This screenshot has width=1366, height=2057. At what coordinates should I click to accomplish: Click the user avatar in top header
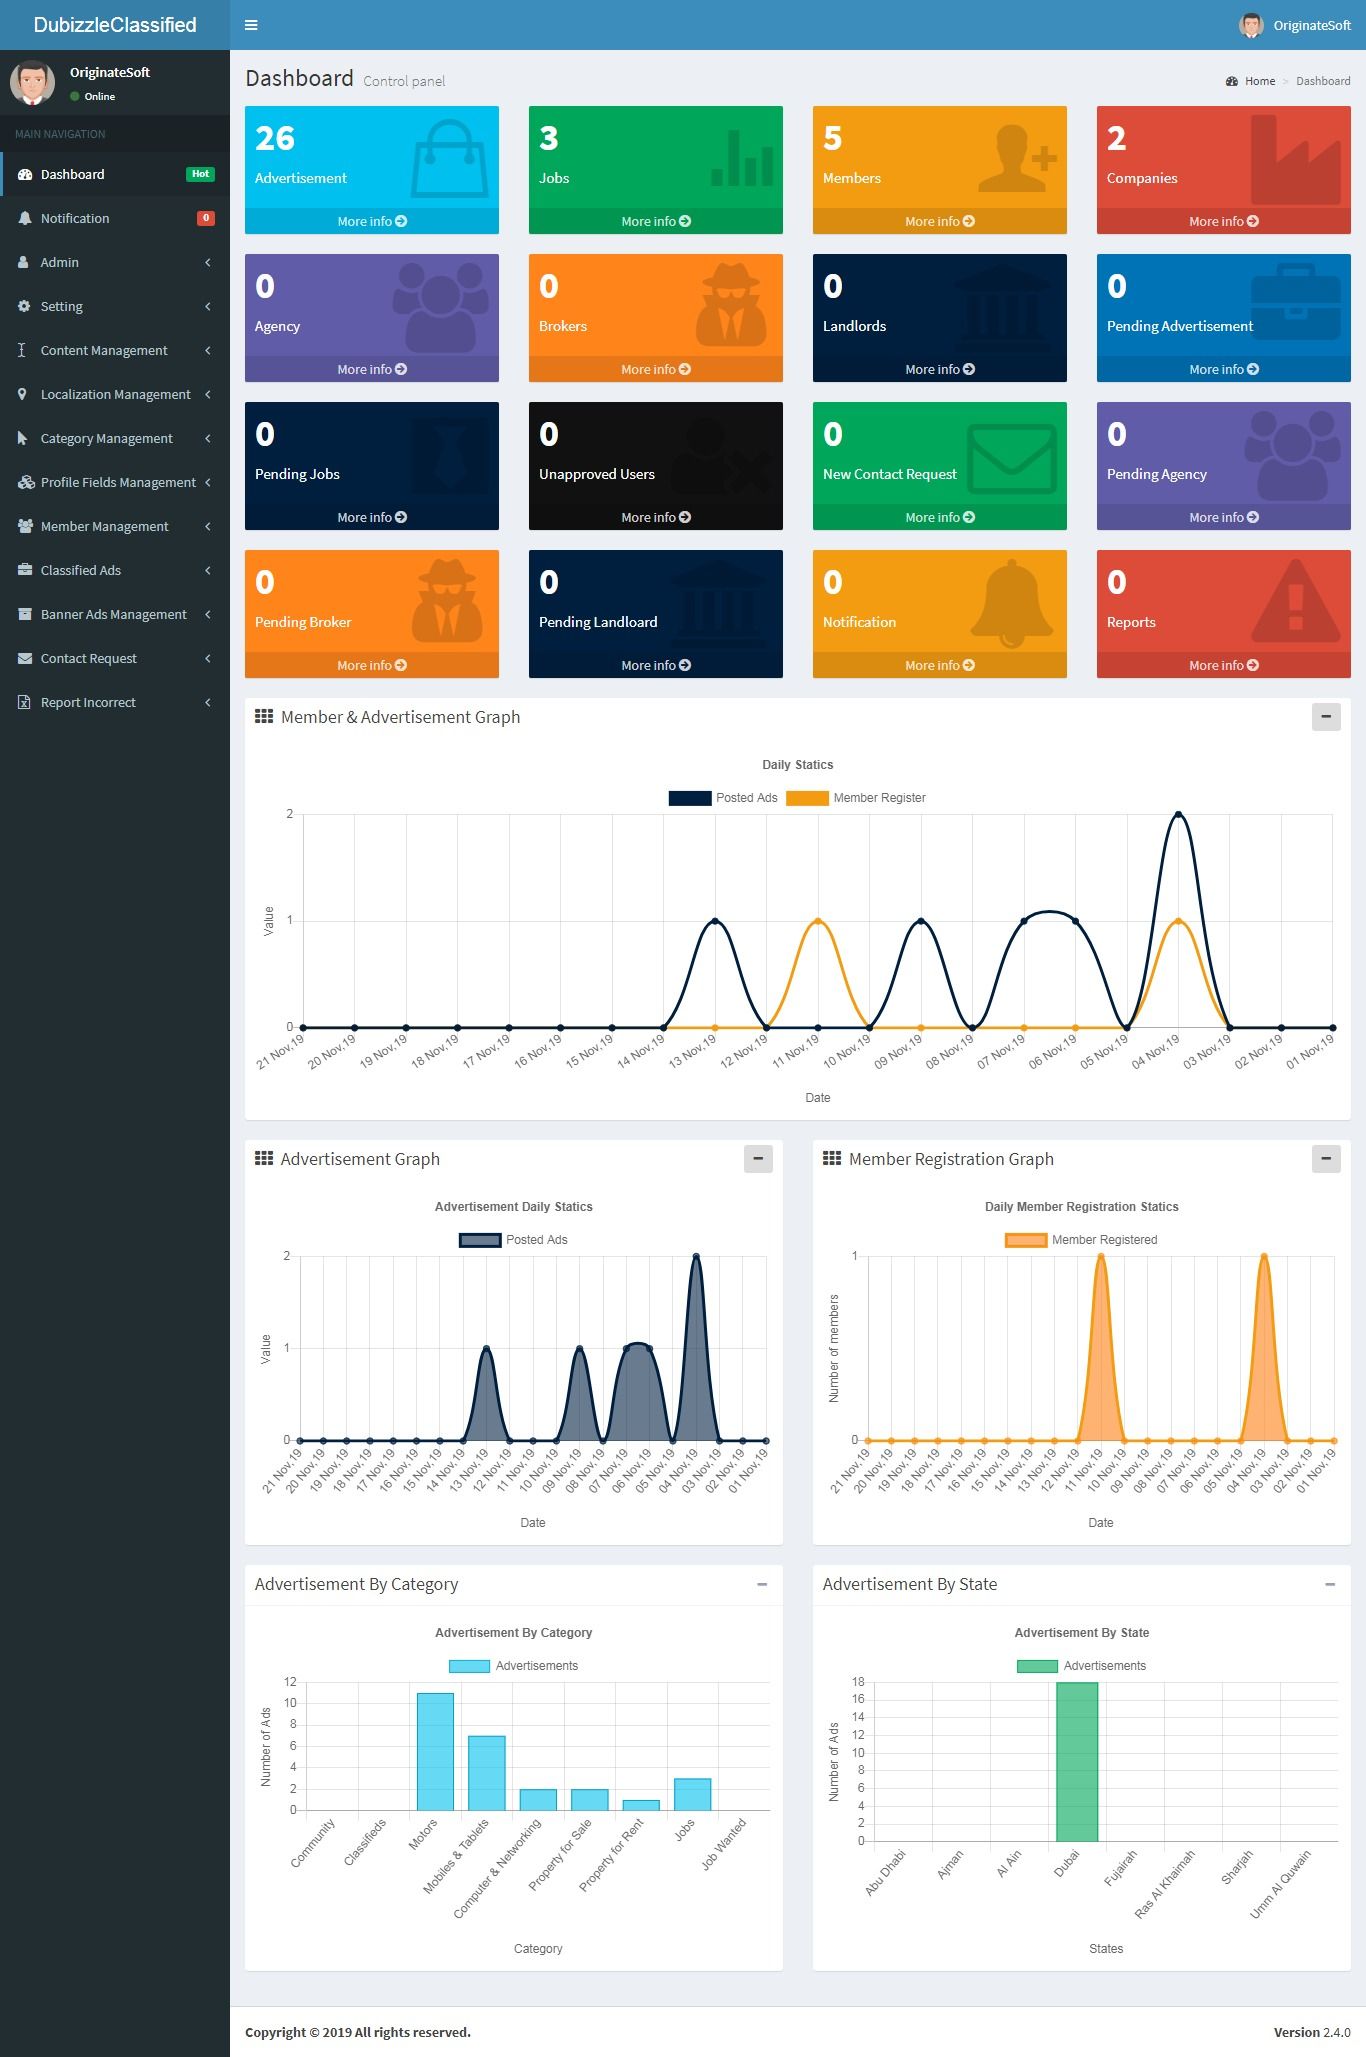[1251, 25]
